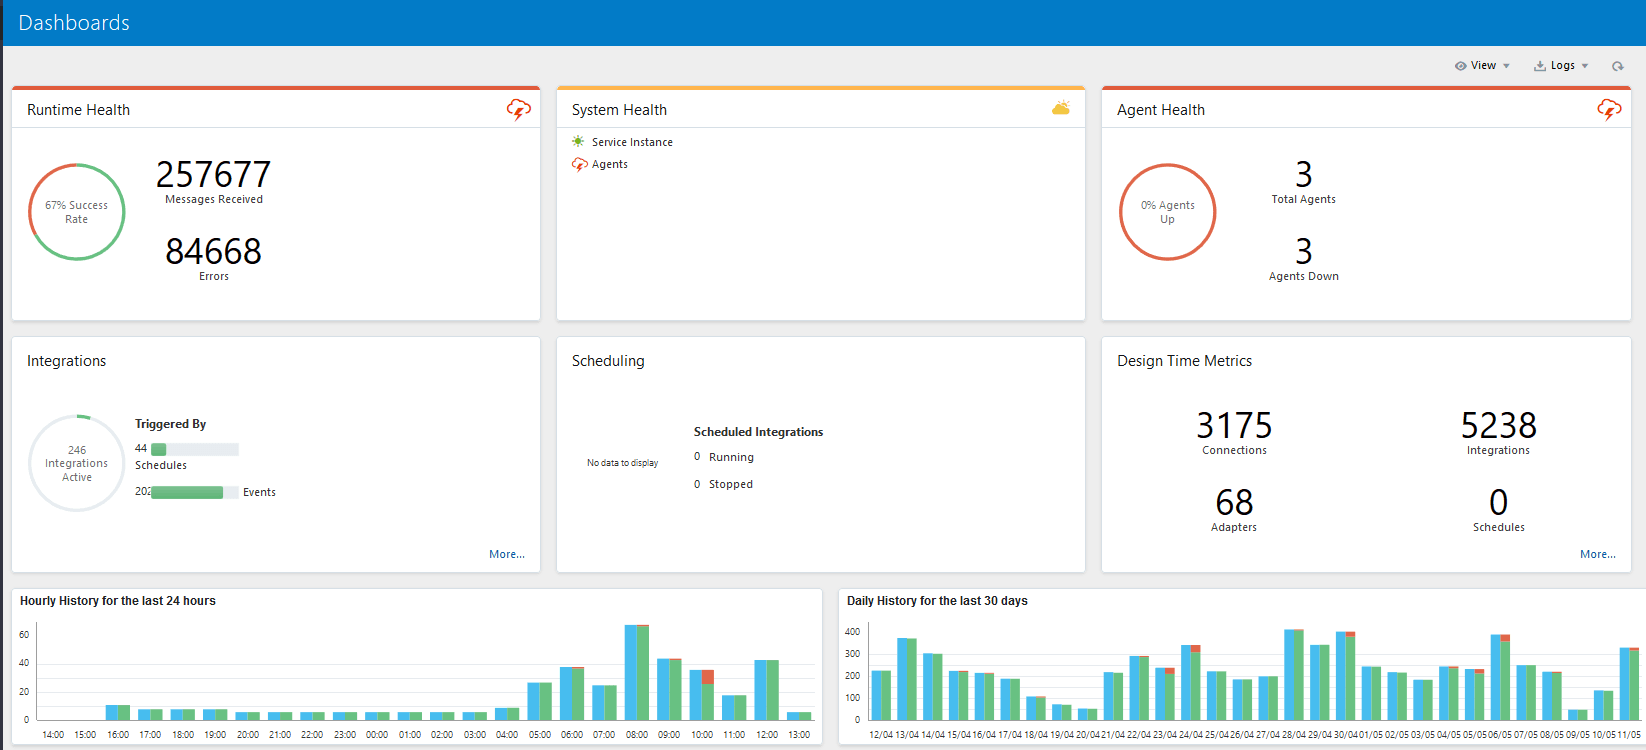
Task: Click the download icon next to Logs
Action: [x=1540, y=66]
